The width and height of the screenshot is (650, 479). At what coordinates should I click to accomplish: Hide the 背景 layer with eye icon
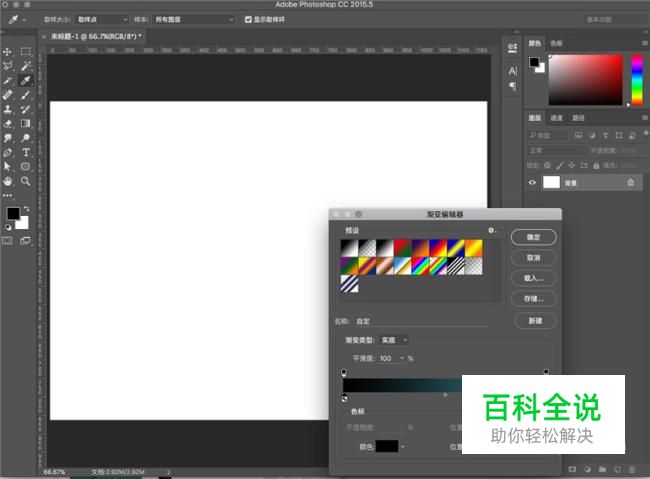click(532, 183)
